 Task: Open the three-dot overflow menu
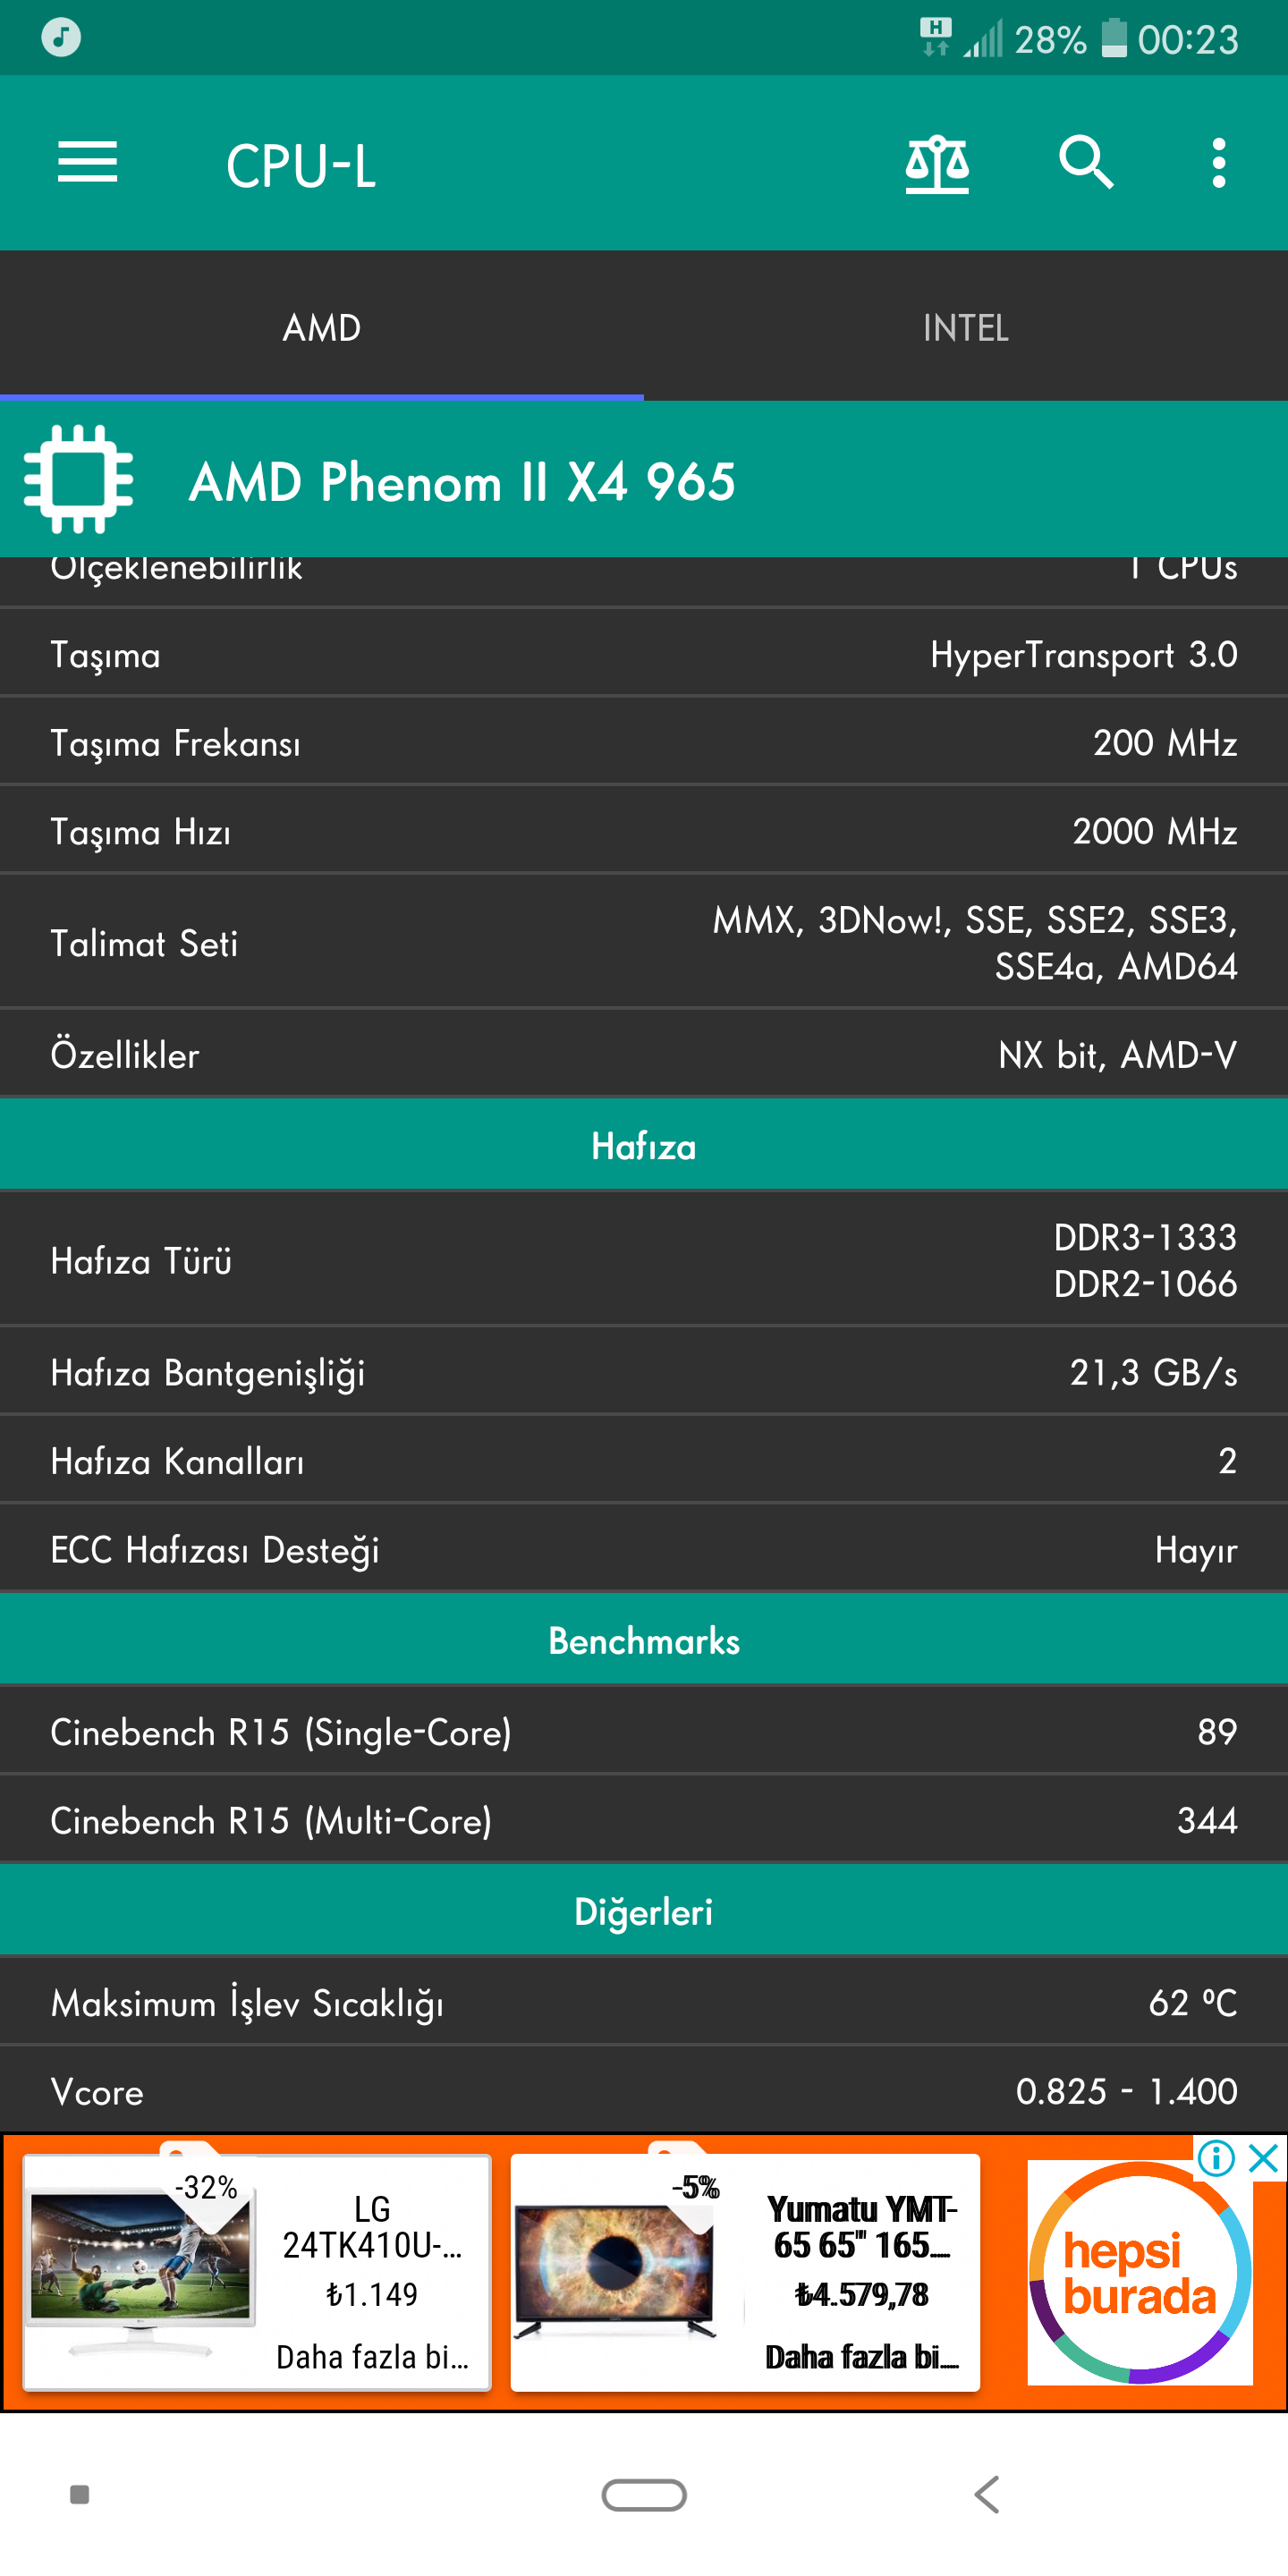coord(1218,163)
